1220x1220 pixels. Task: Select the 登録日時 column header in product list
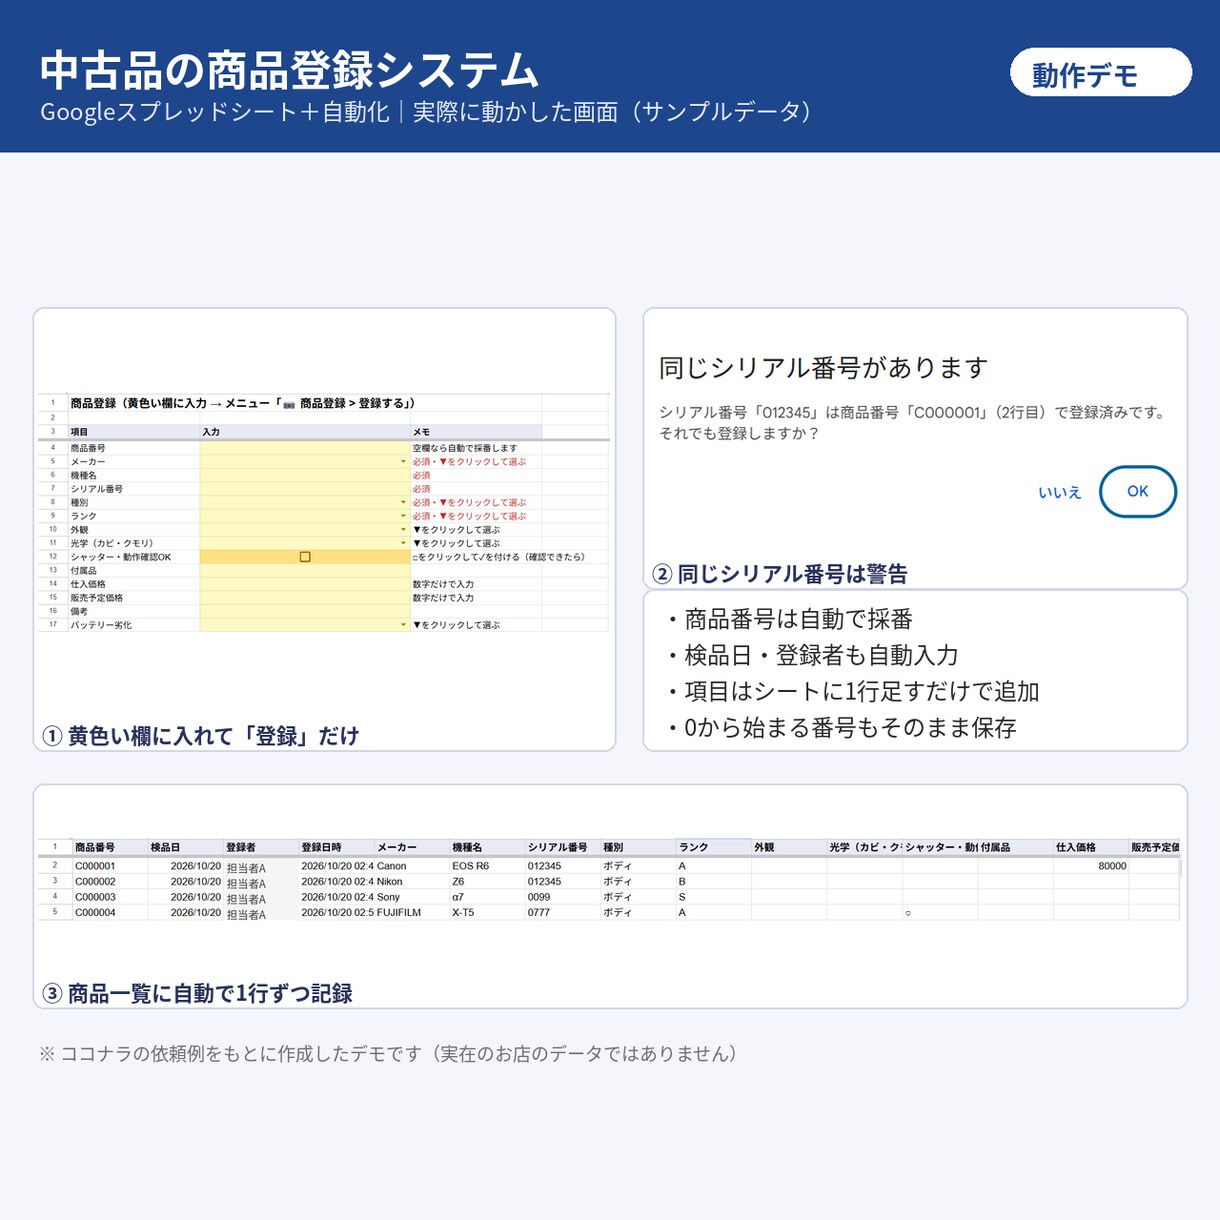(336, 847)
